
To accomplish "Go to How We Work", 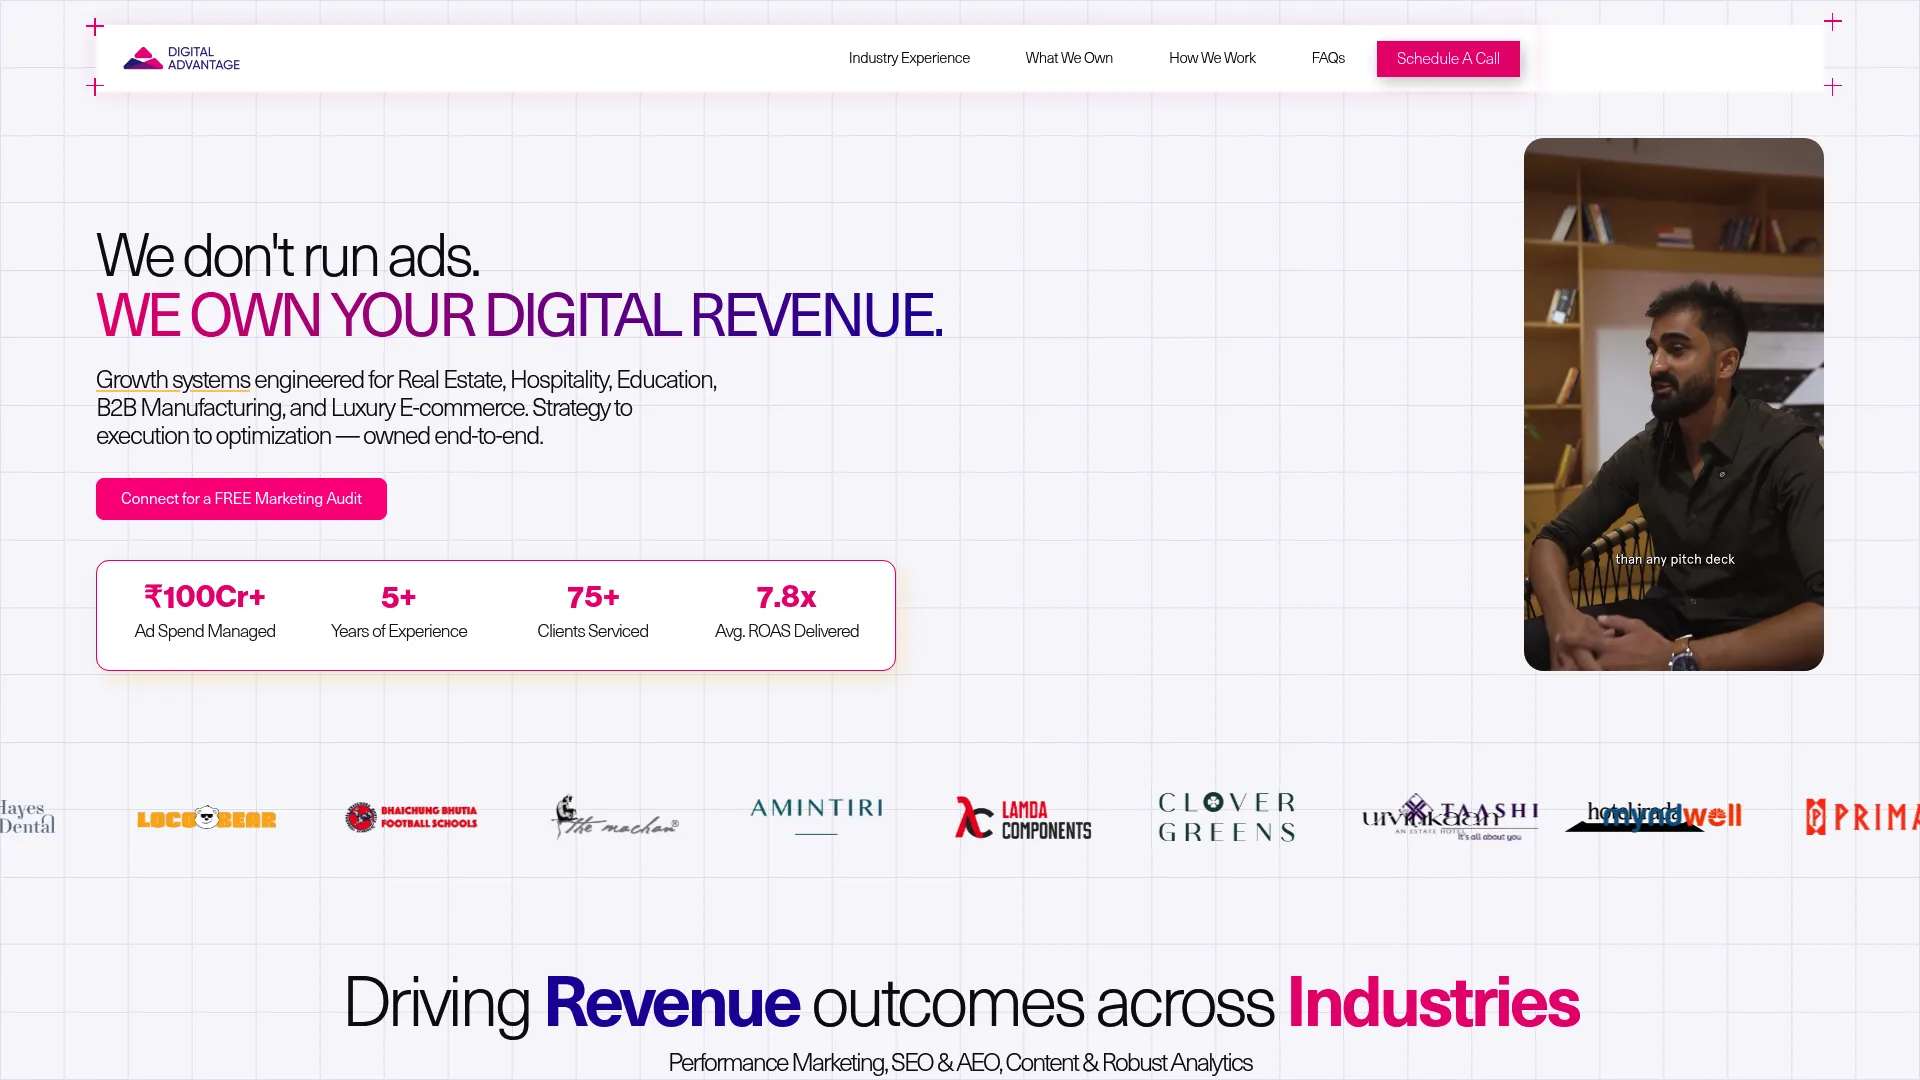I will point(1212,58).
